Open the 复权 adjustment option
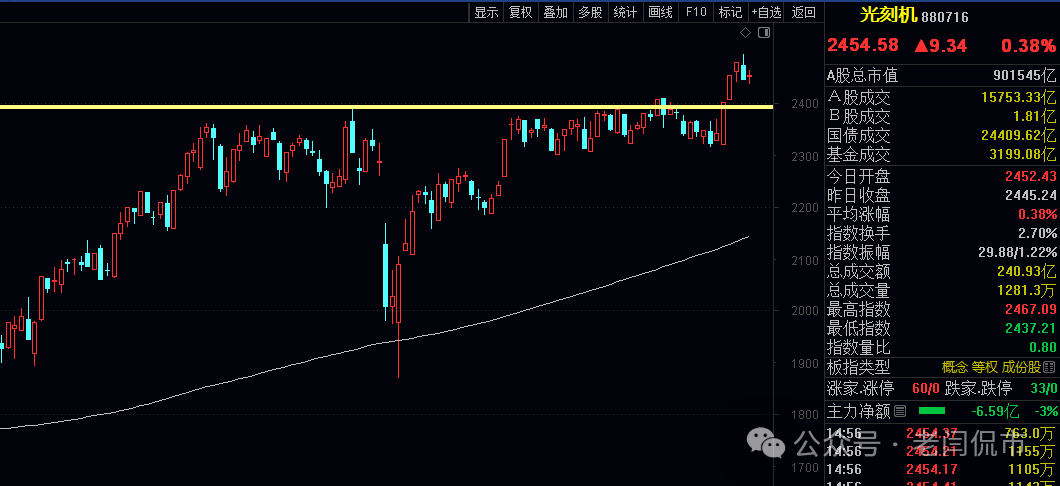The width and height of the screenshot is (1060, 486). coord(521,12)
